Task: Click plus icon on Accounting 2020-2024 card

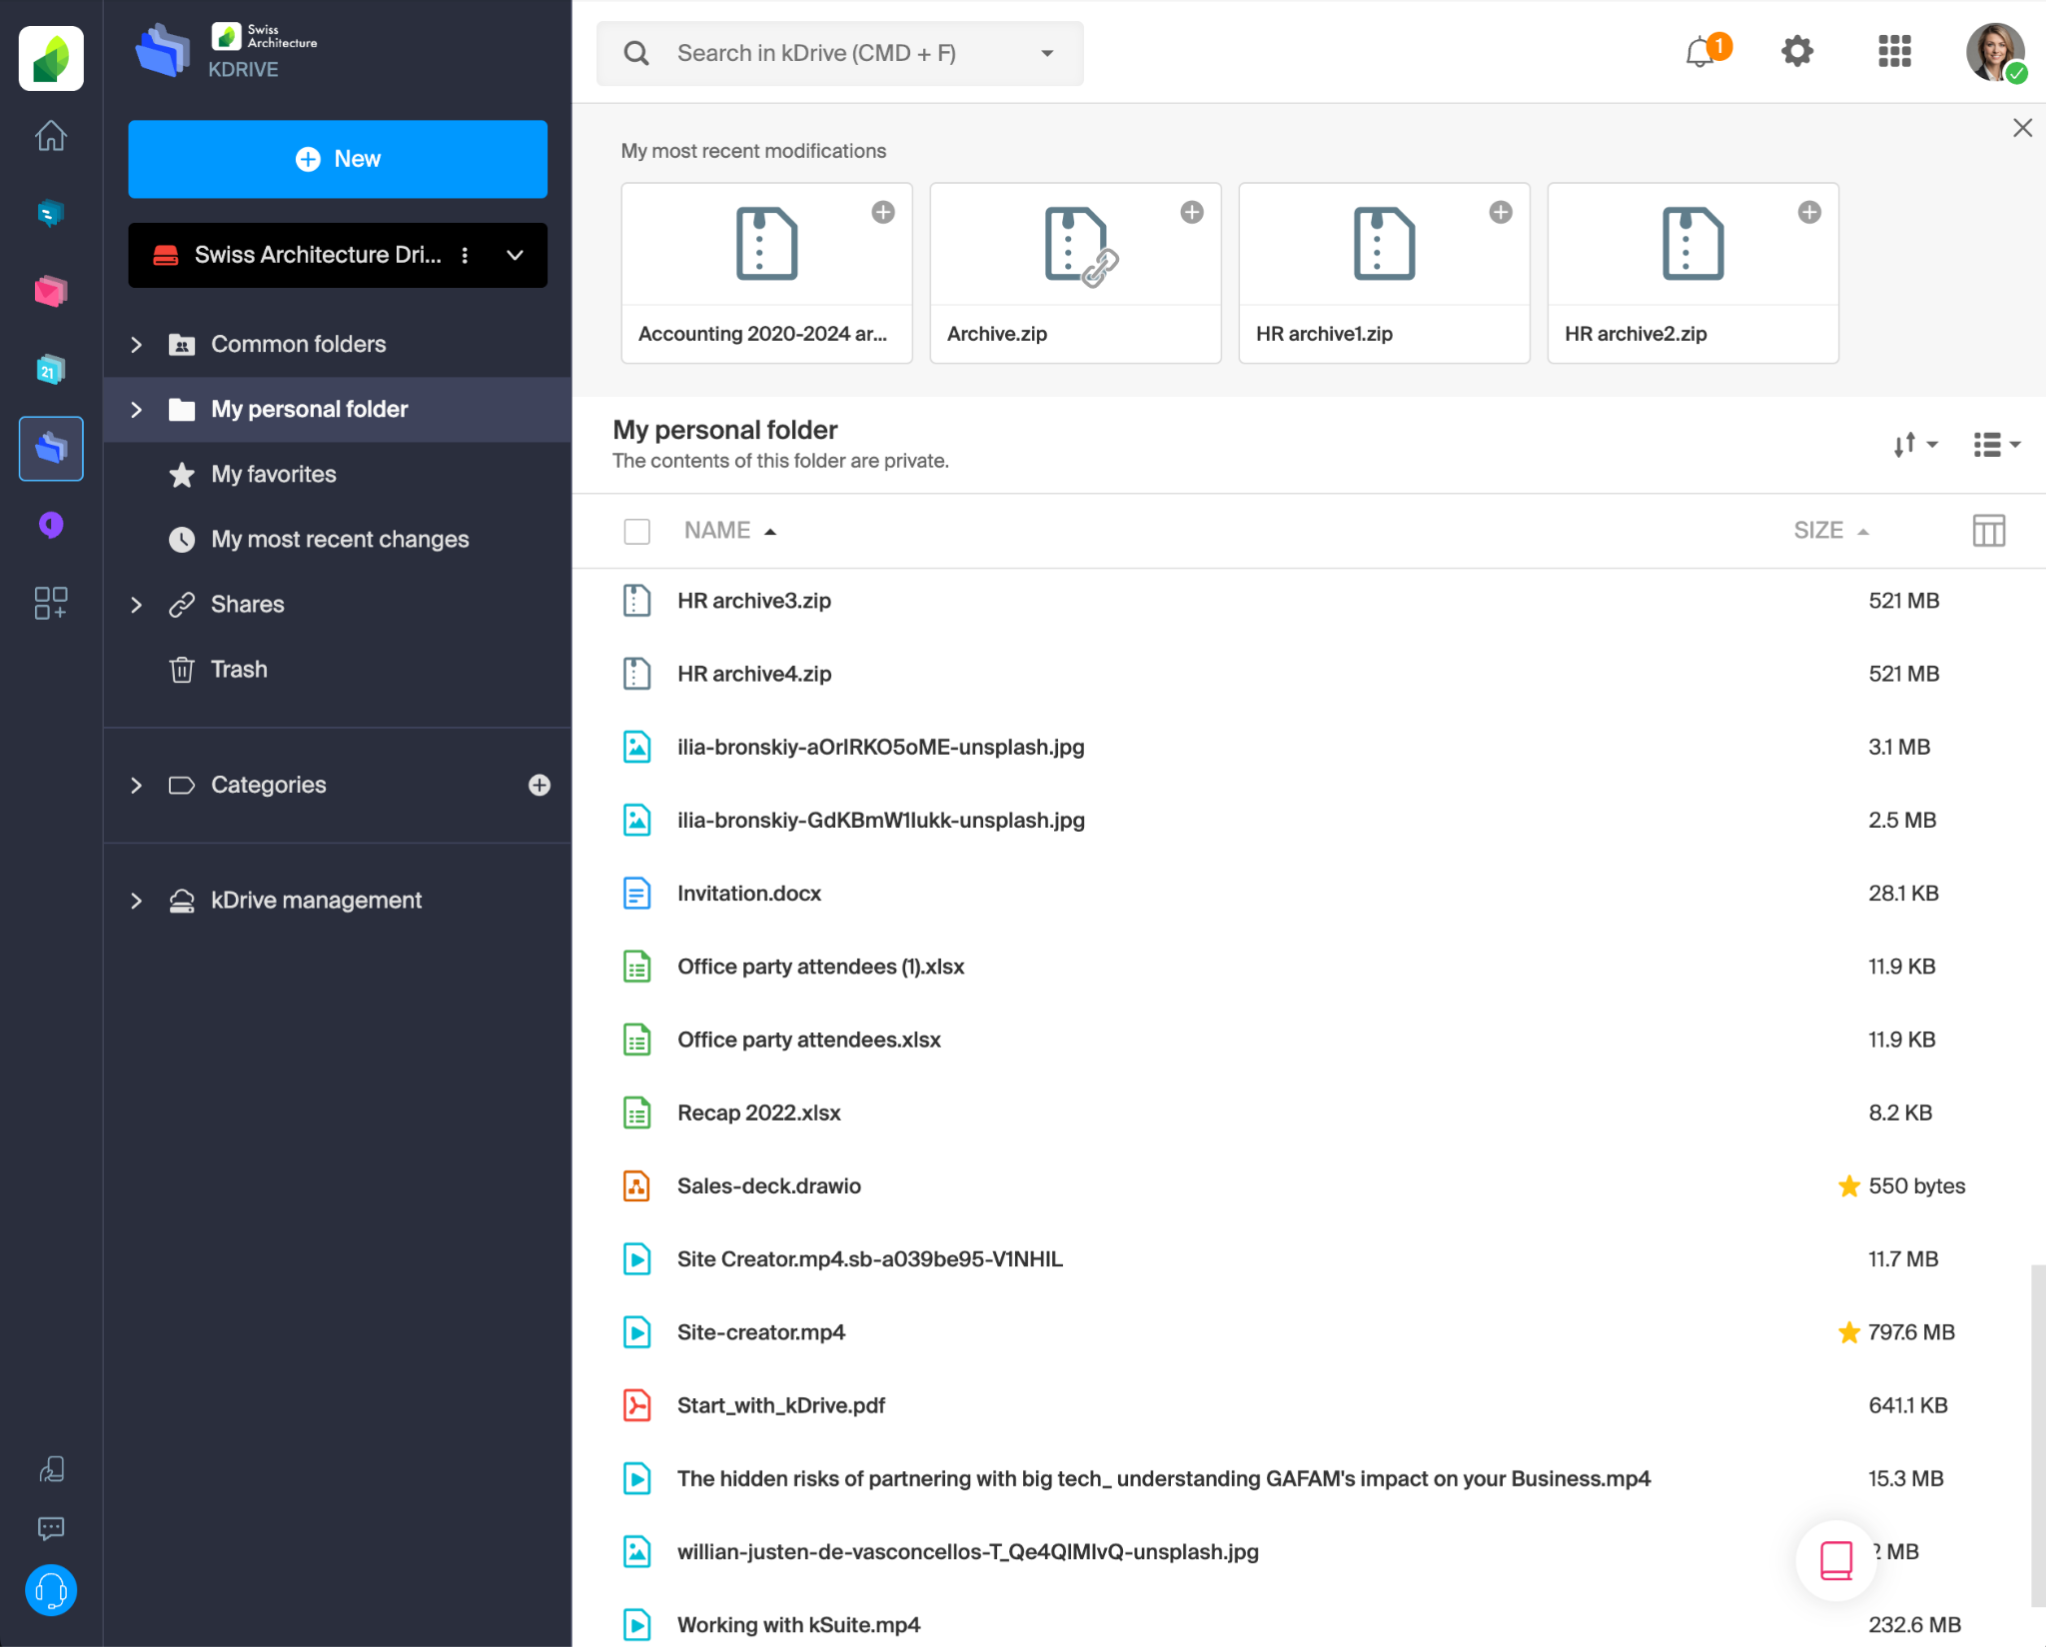Action: click(883, 212)
